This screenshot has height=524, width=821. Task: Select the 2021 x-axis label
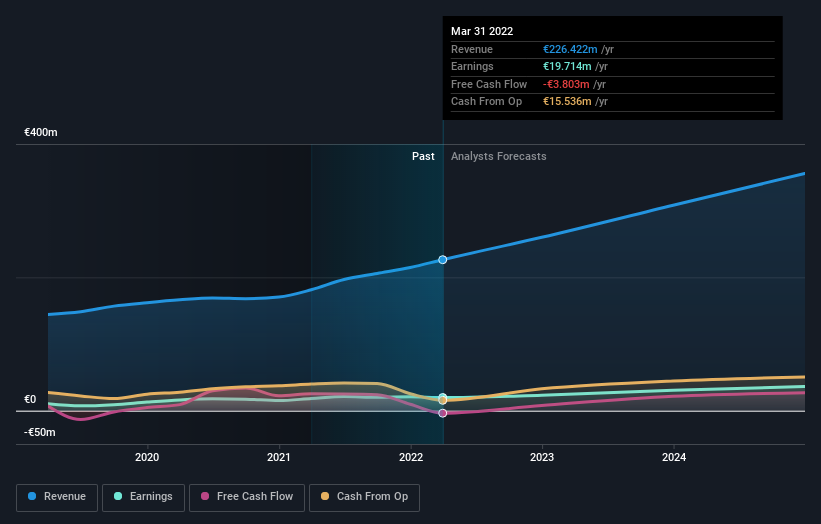pos(279,457)
